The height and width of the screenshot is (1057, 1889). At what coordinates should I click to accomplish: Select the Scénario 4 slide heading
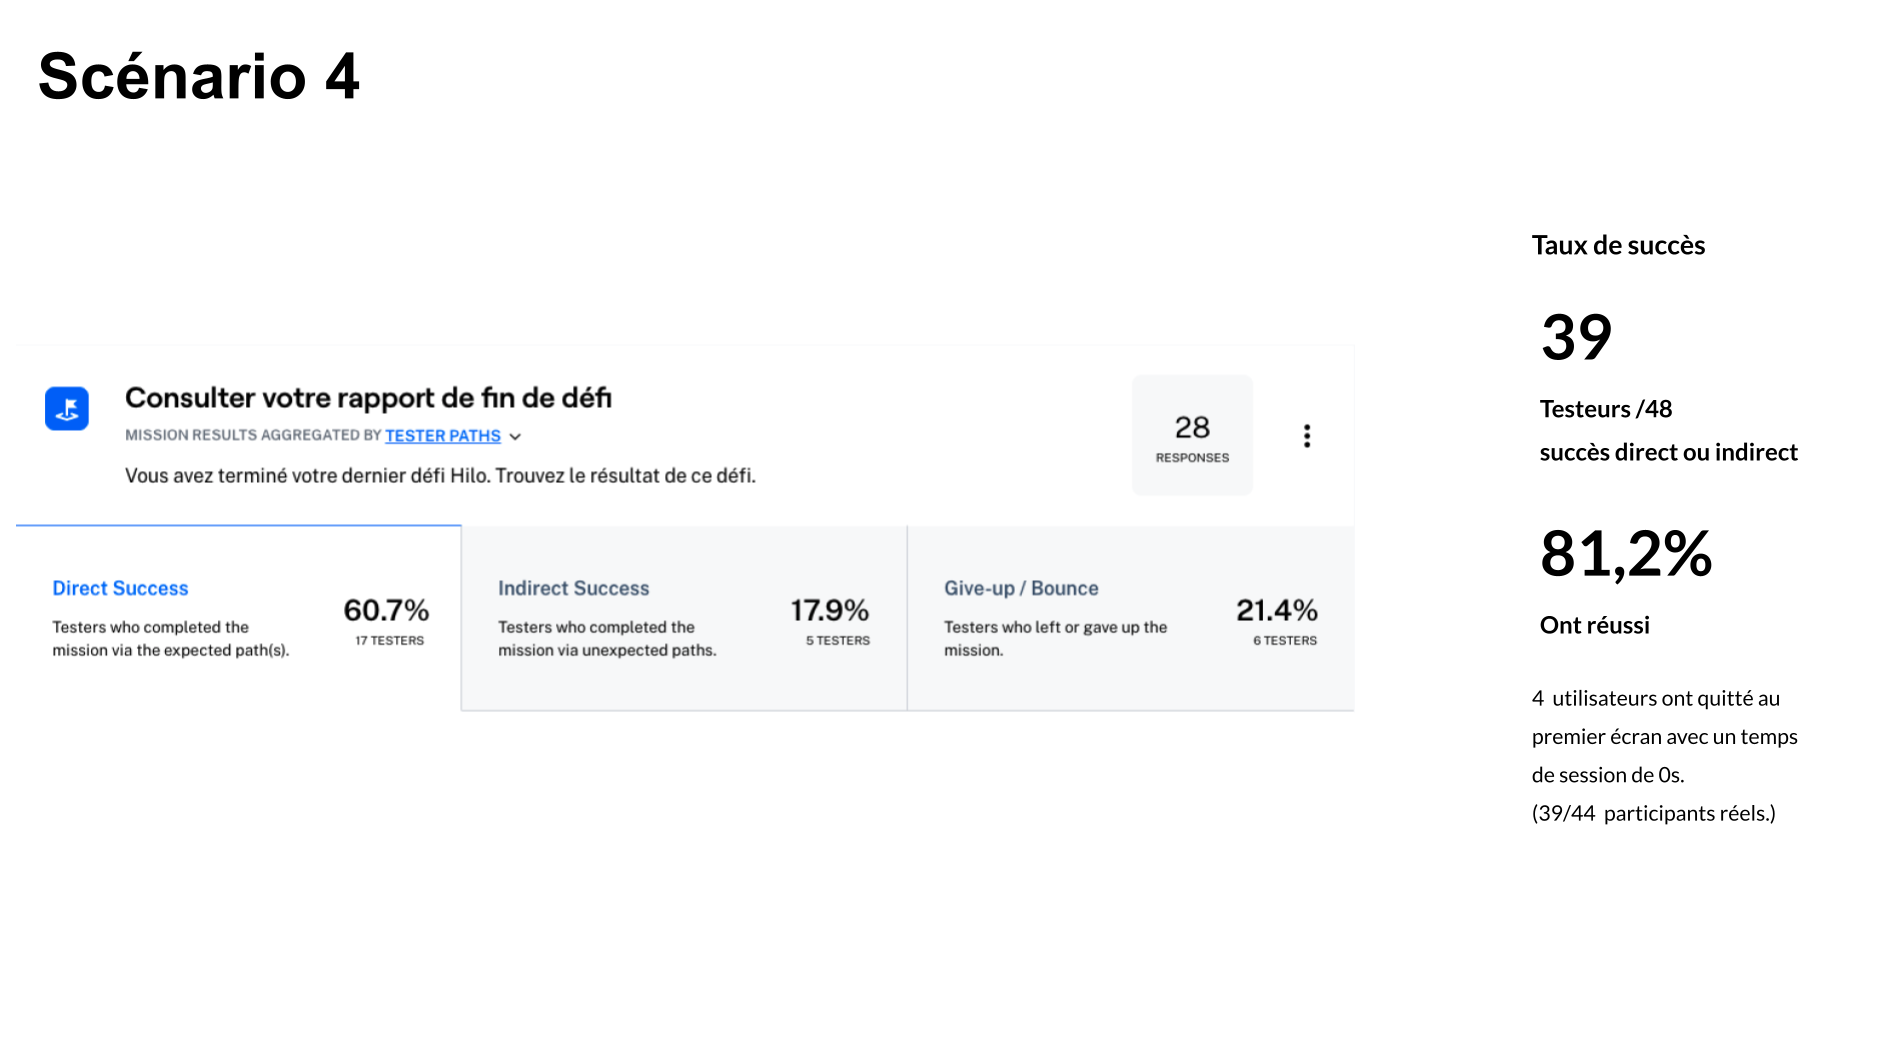[199, 77]
